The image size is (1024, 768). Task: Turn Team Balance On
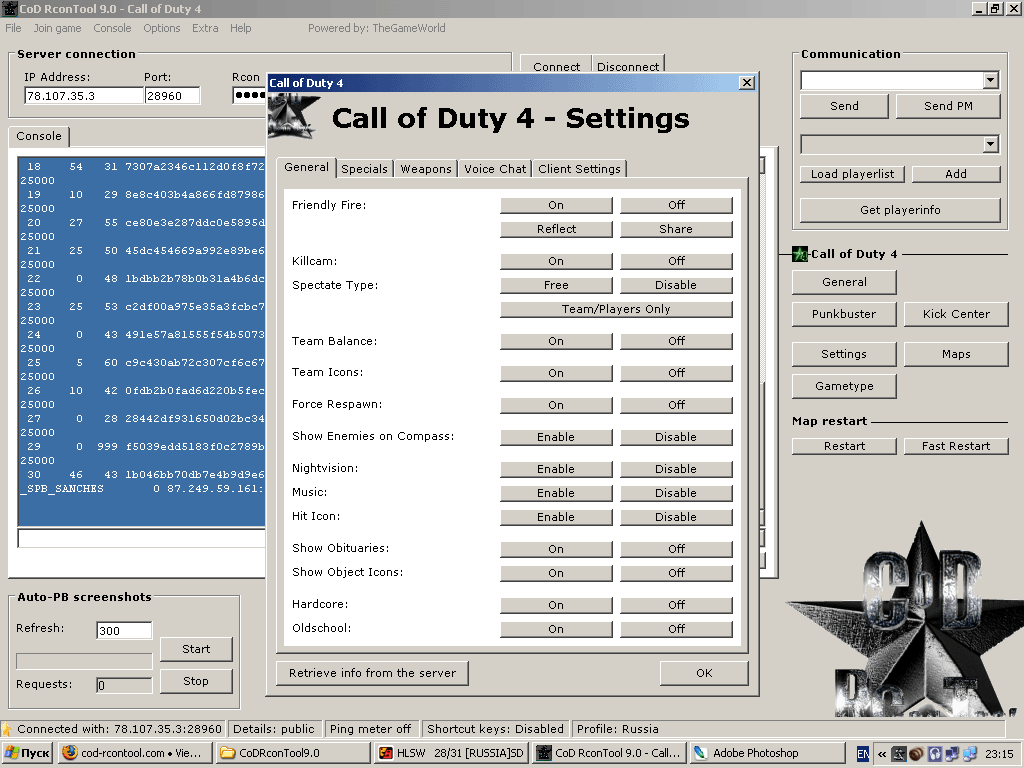click(556, 341)
